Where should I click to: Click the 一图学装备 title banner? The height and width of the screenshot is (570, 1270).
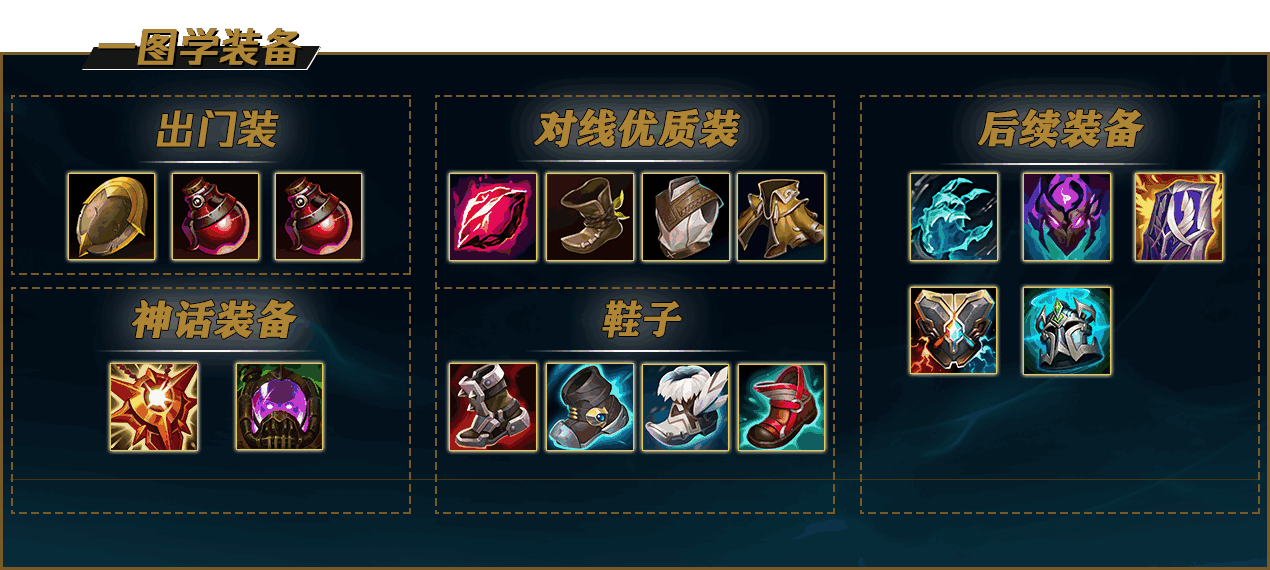coord(200,49)
